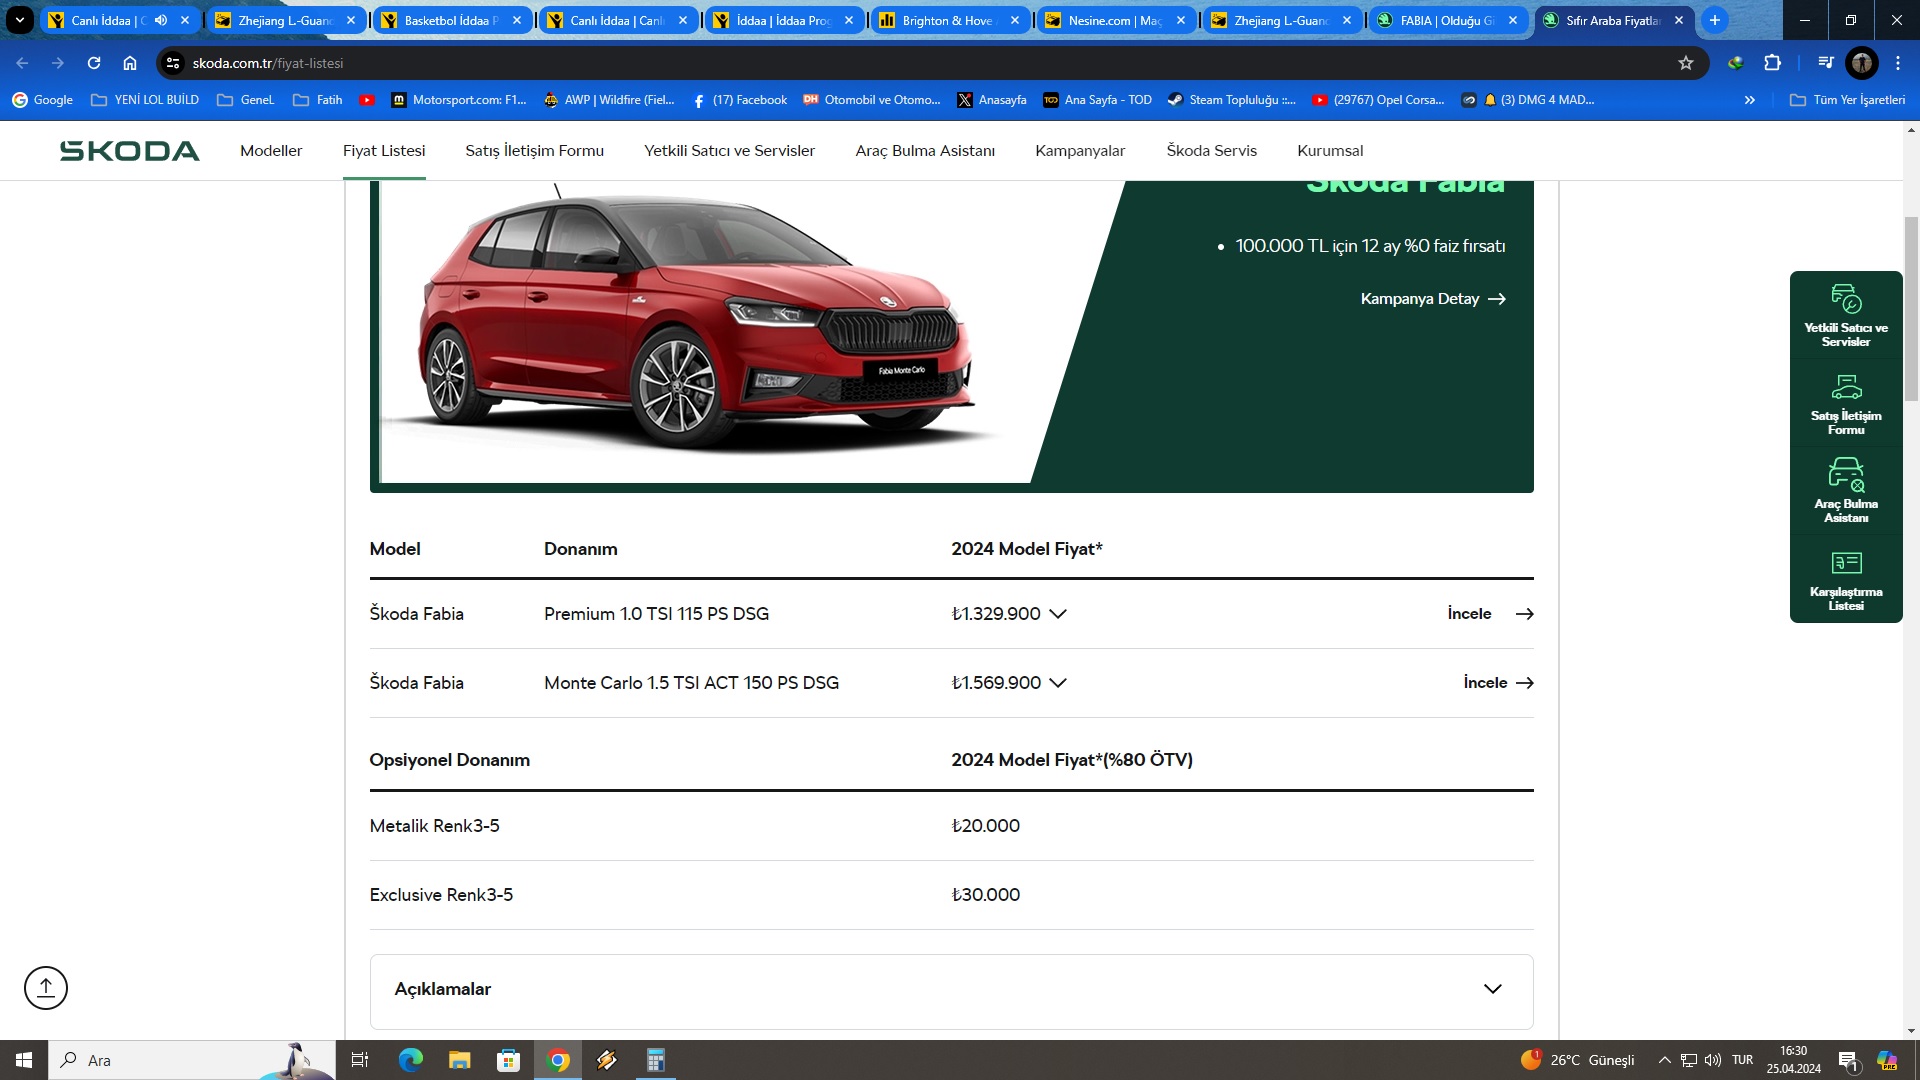Image resolution: width=1920 pixels, height=1080 pixels.
Task: Expand the Açıklamalar section
Action: [x=951, y=990]
